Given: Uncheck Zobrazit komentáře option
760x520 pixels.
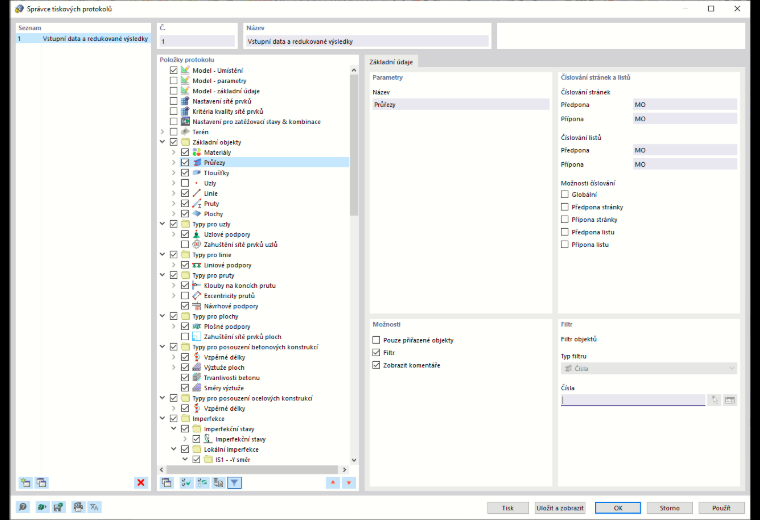Looking at the screenshot, I should (376, 365).
